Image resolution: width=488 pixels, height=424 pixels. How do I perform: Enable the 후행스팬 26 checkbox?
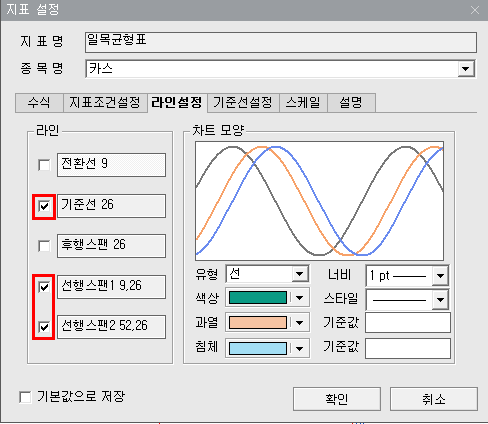click(44, 246)
